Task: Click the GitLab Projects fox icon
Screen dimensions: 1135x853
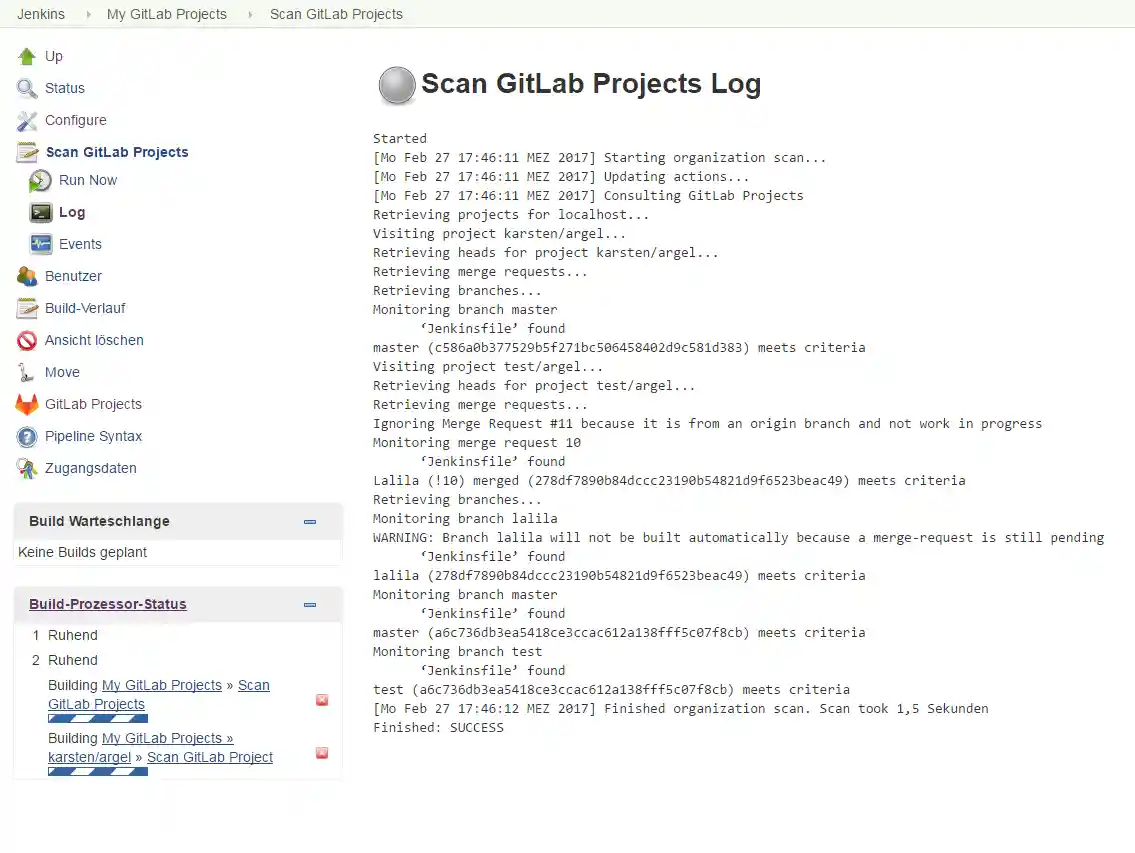Action: click(x=27, y=405)
